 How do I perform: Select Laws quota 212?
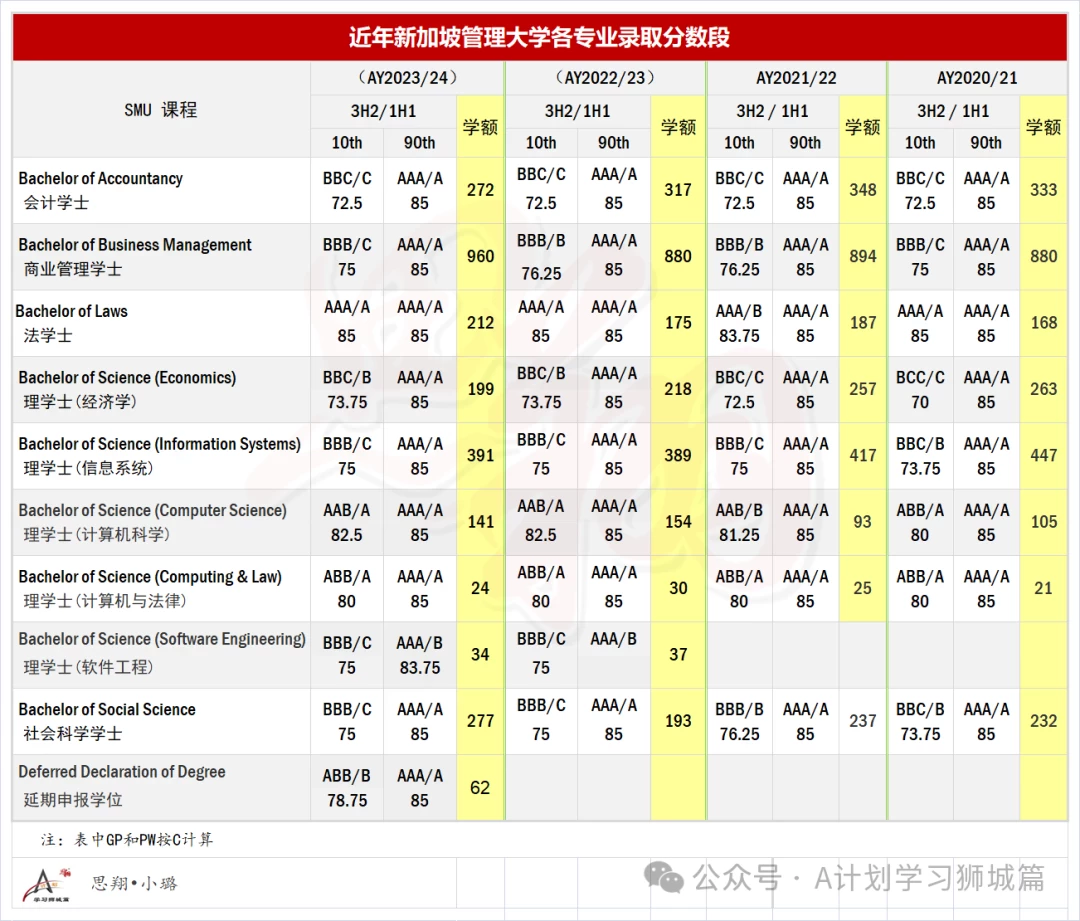click(x=480, y=323)
